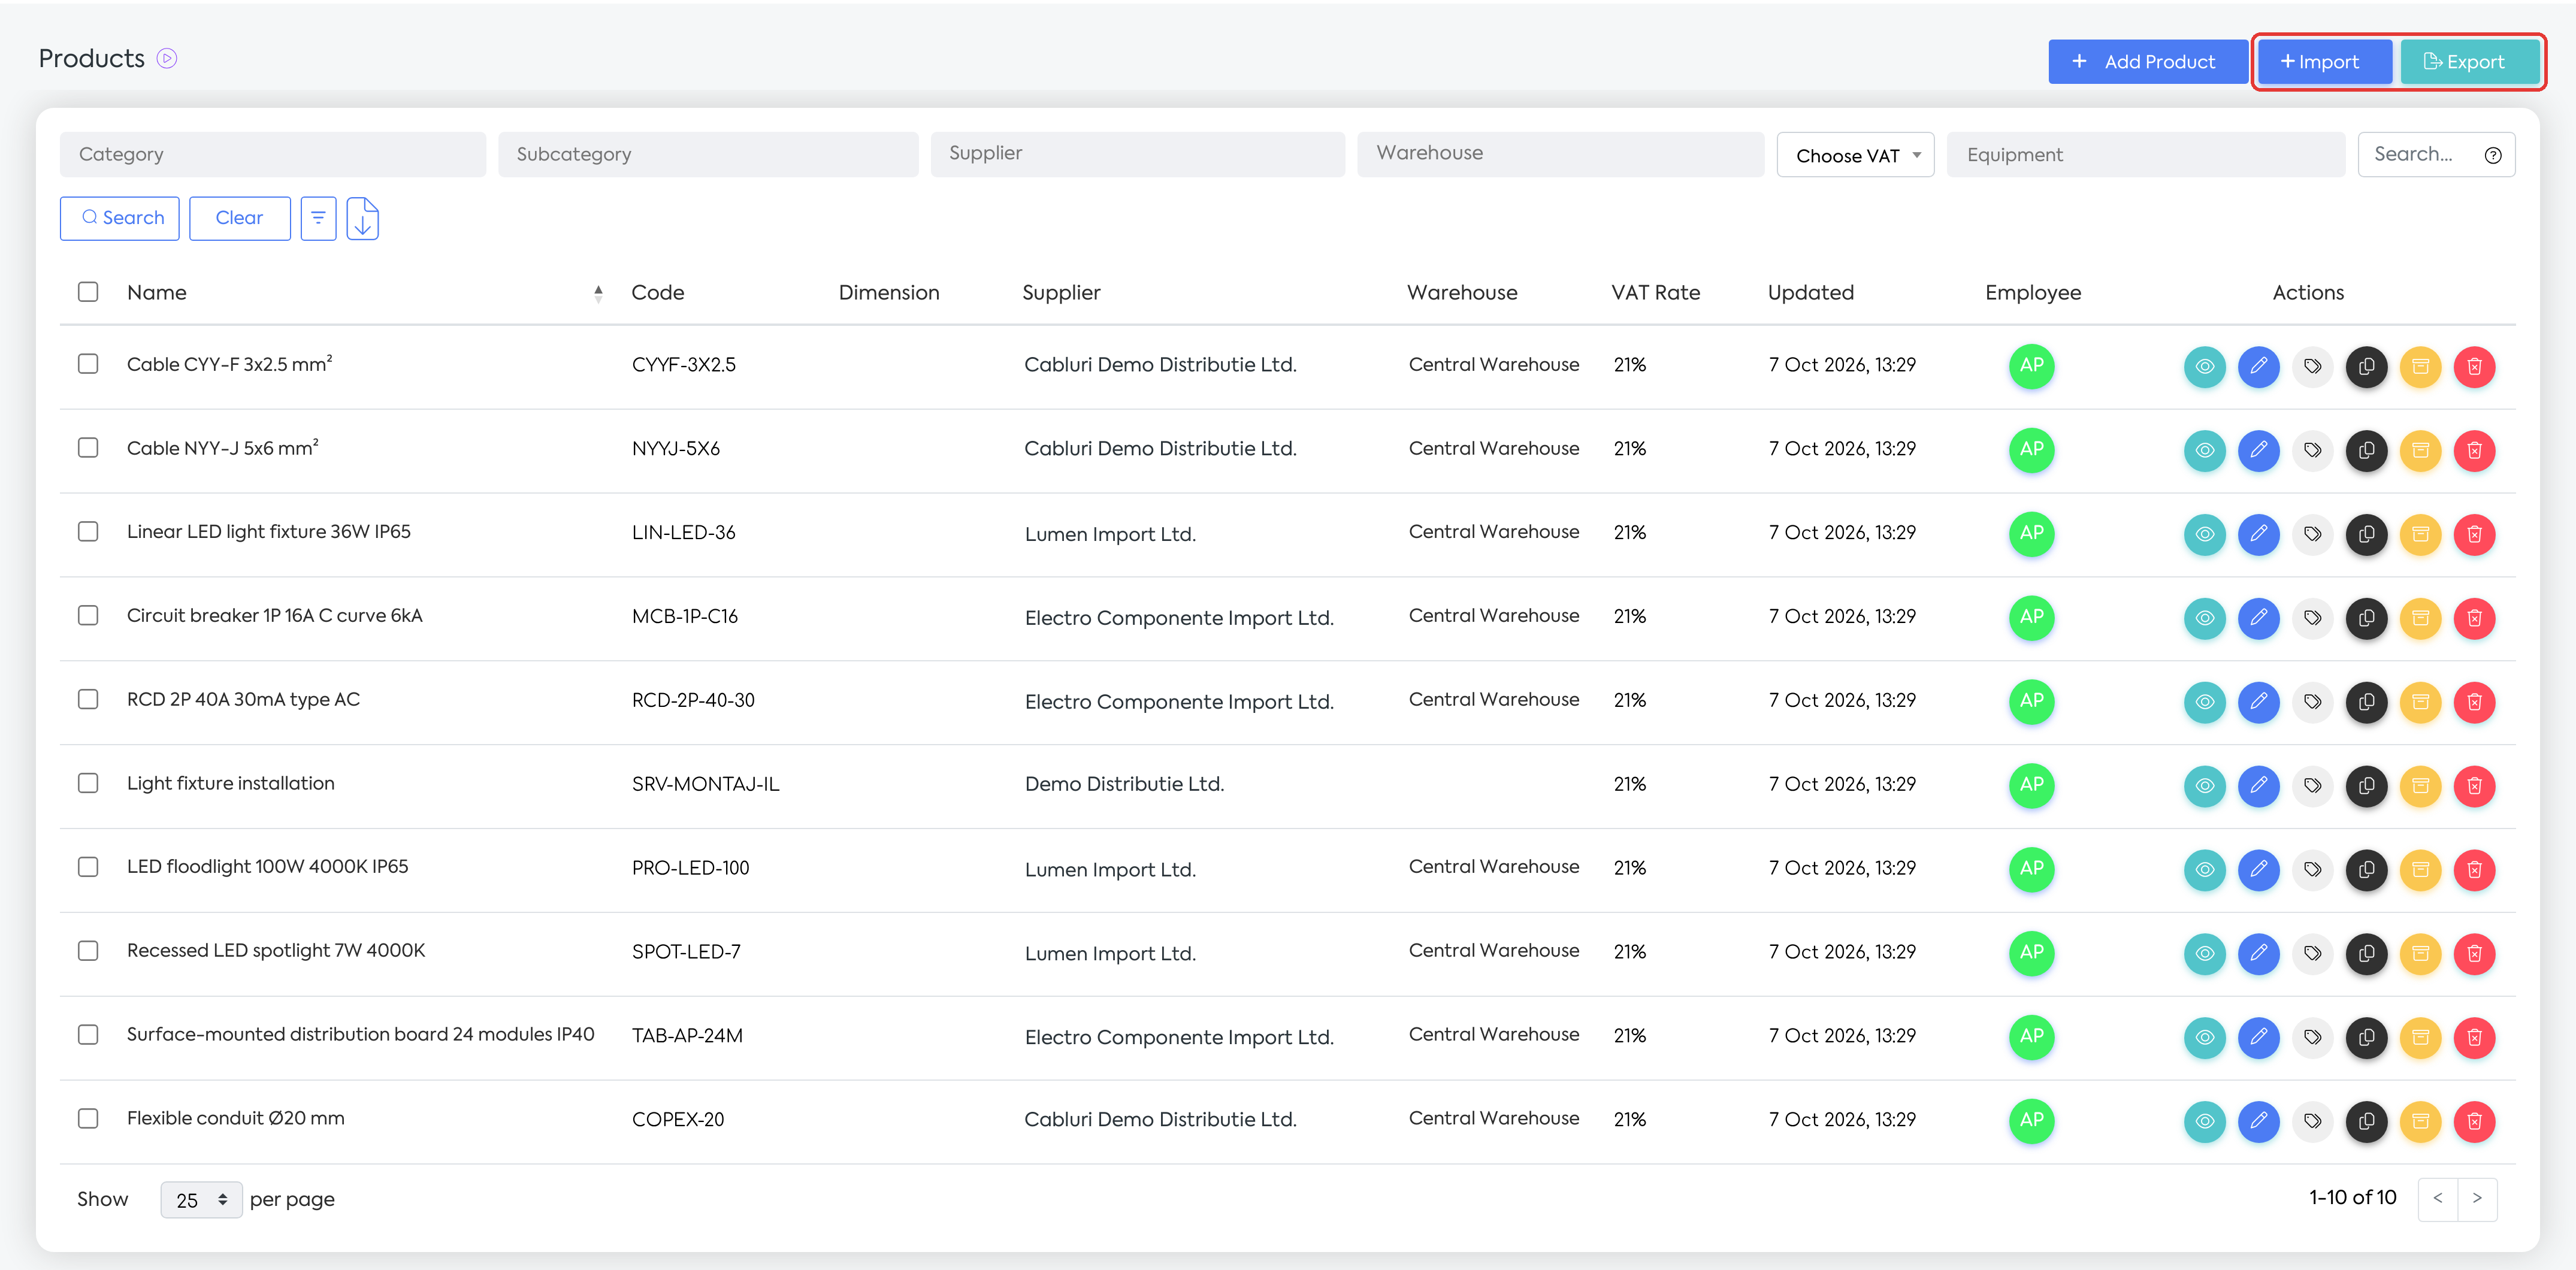Click the Add Product button
This screenshot has height=1270, width=2576.
coord(2147,62)
